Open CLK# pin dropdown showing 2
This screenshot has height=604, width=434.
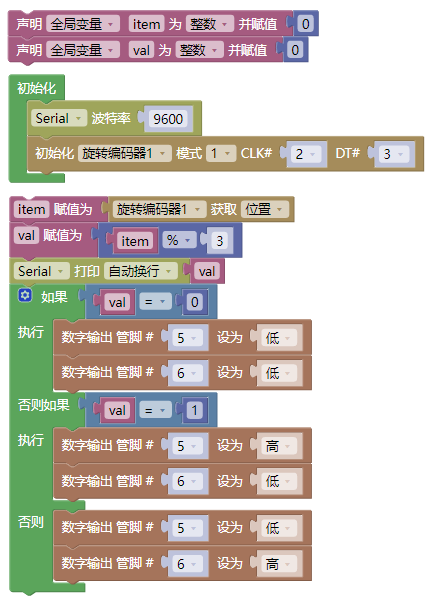tap(306, 154)
